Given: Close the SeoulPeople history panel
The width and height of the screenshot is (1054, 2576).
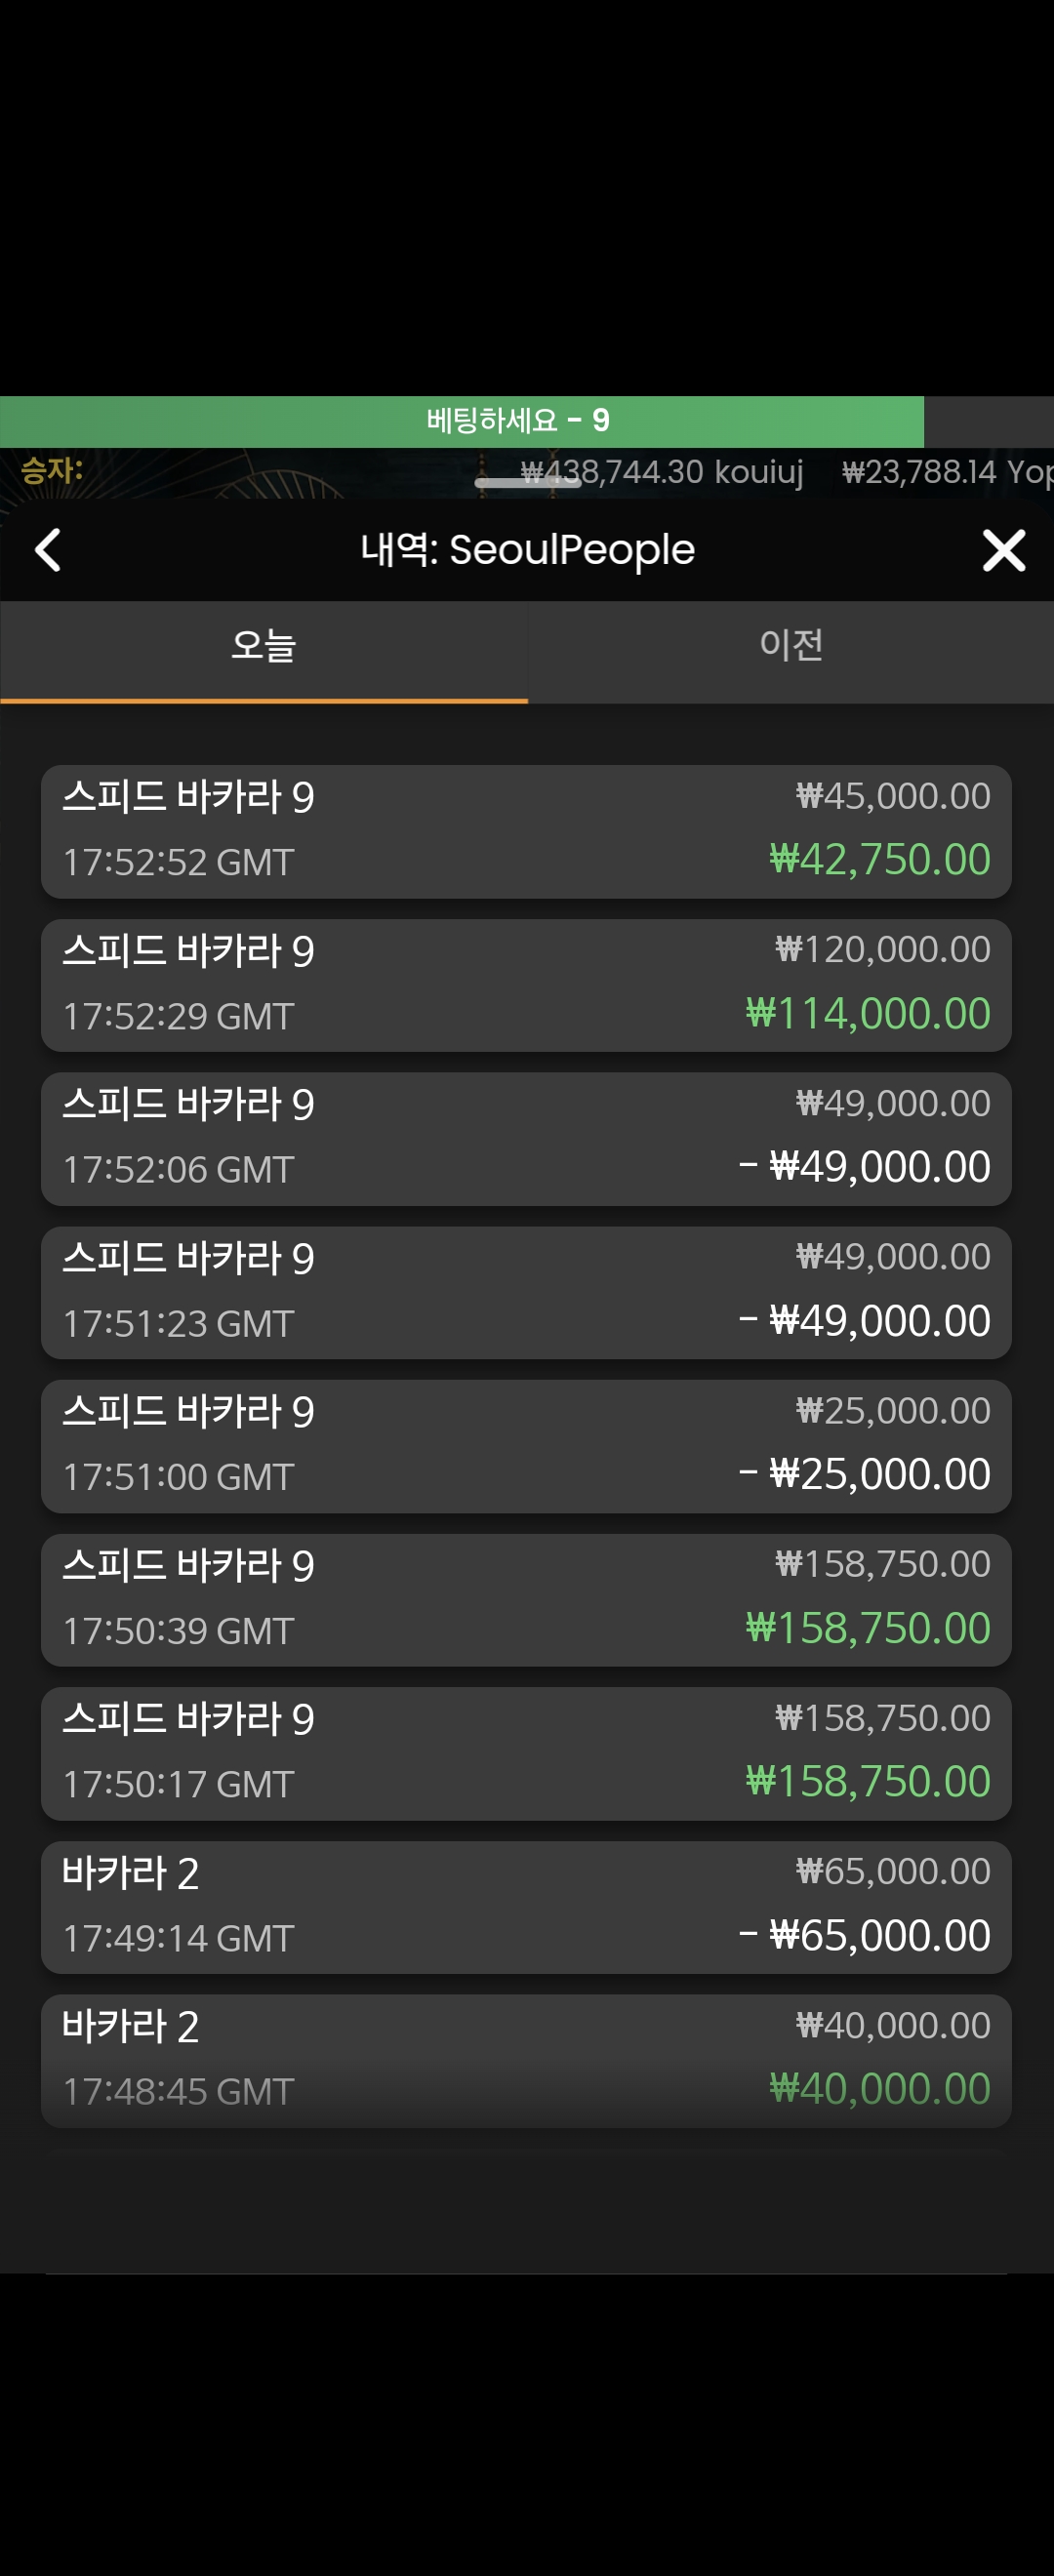Looking at the screenshot, I should point(1003,550).
